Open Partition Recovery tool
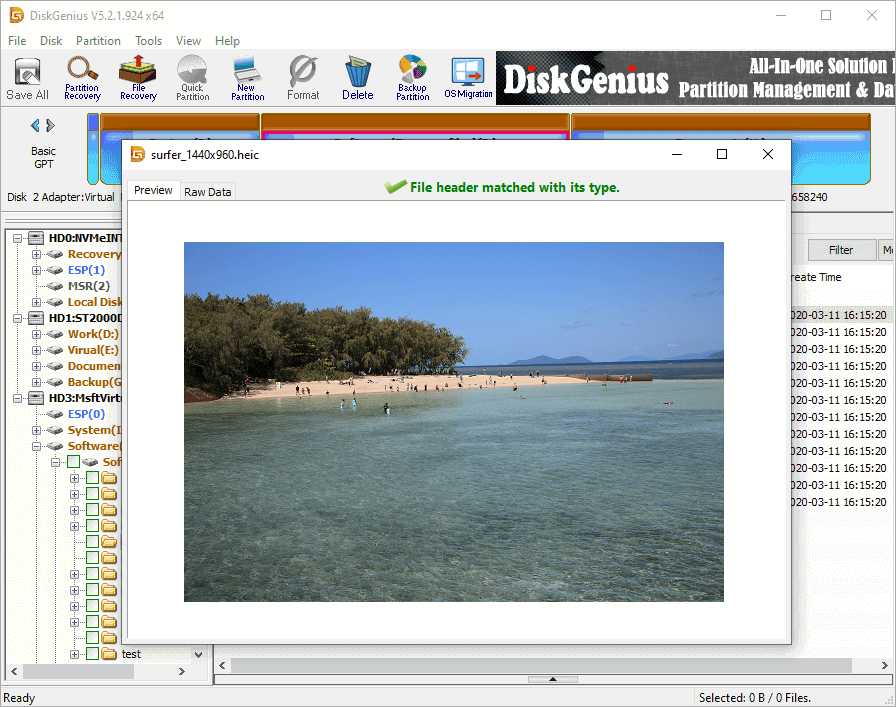Viewport: 896px width, 707px height. (82, 78)
